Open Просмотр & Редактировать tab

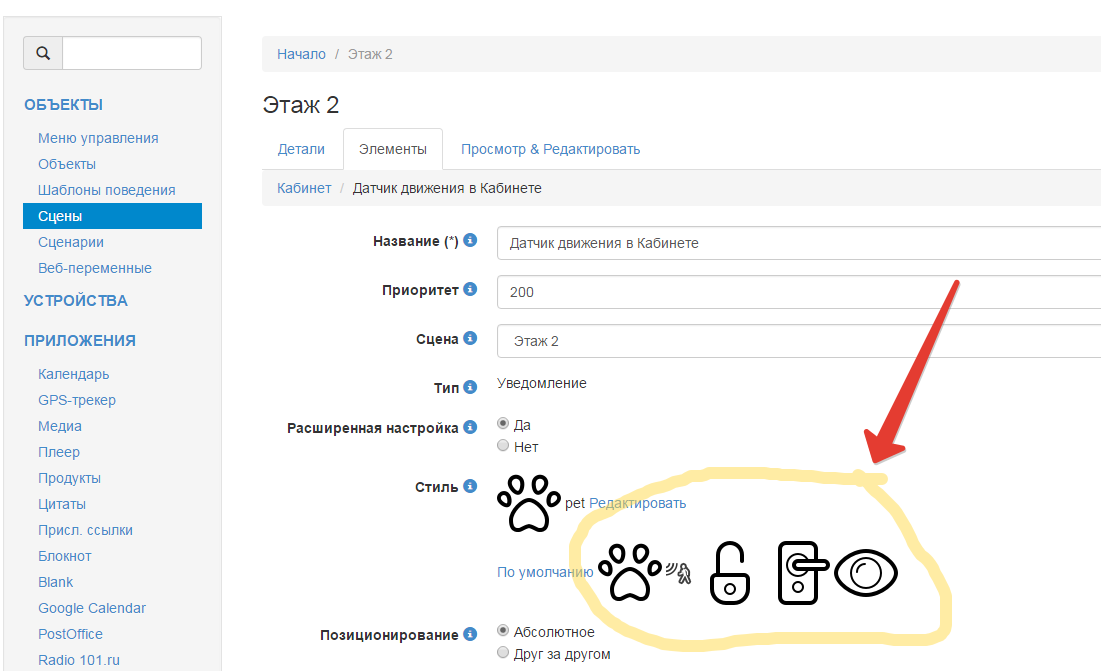(x=550, y=149)
